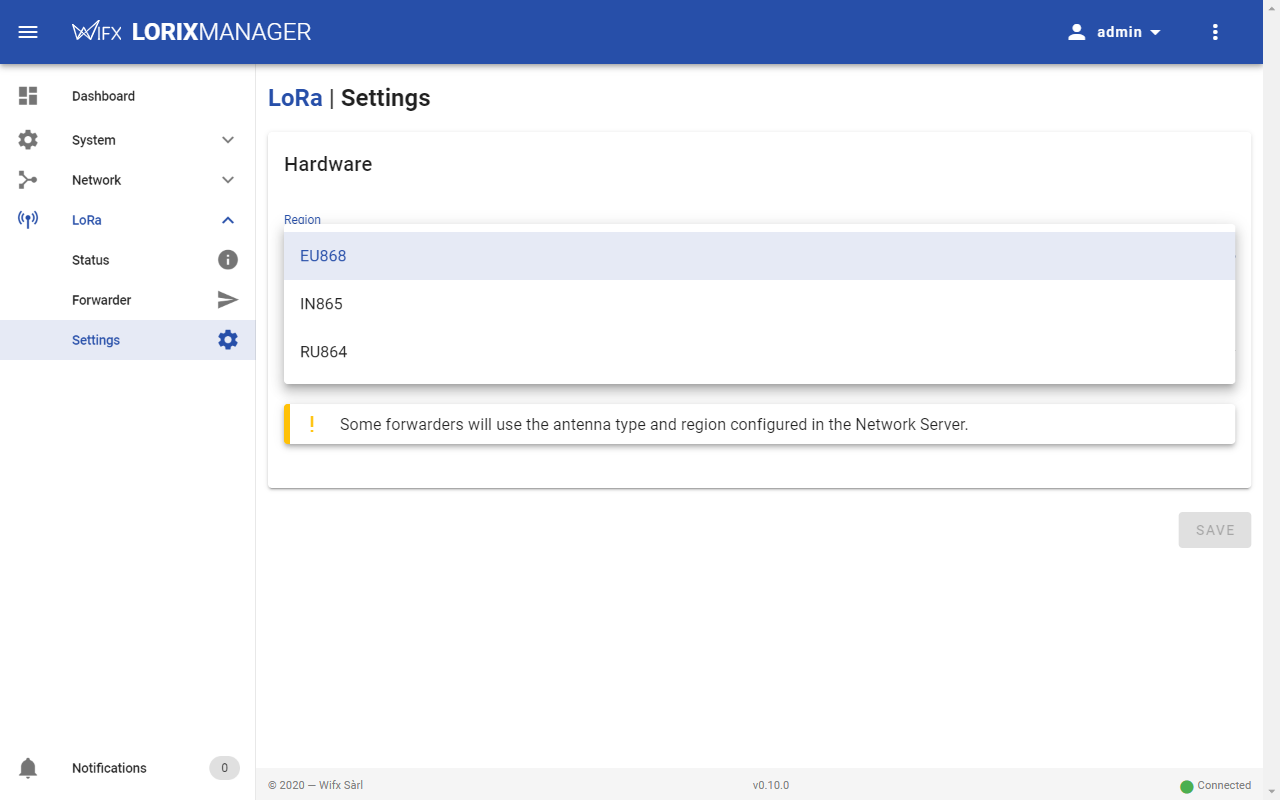Select EU868 region option
The image size is (1280, 800).
323,256
